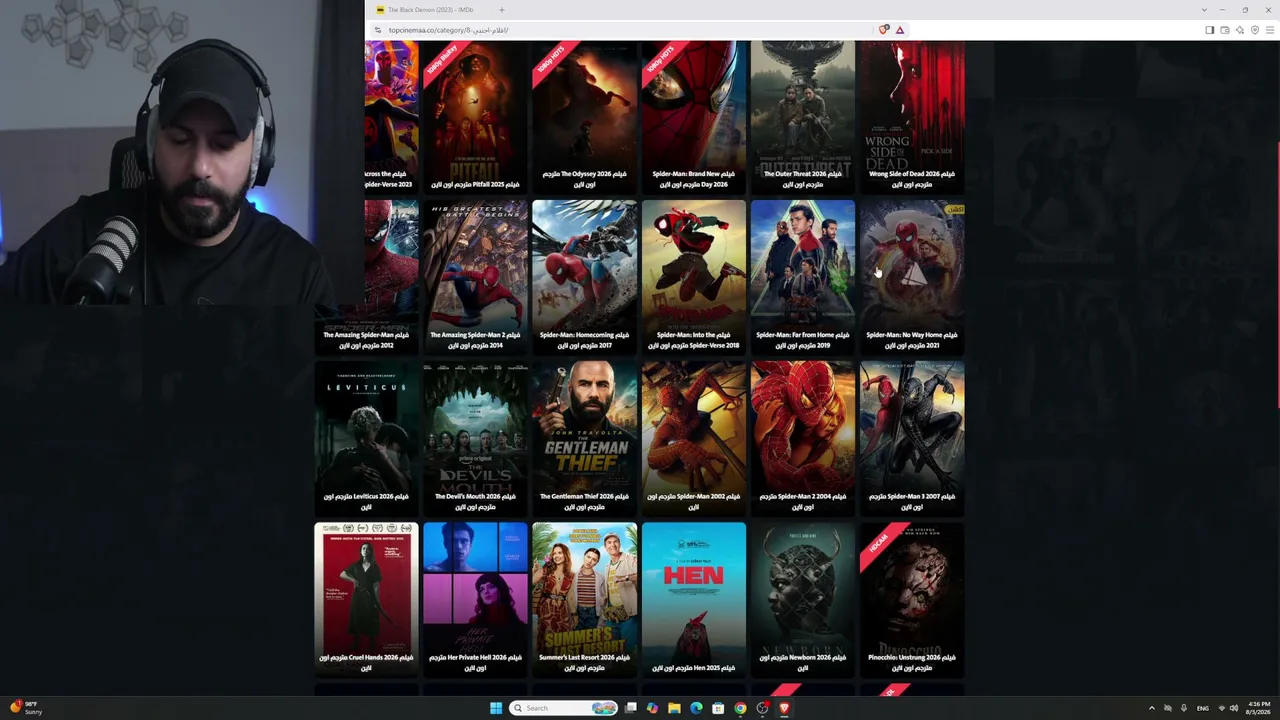The image size is (1280, 720).
Task: Expand the hidden system tray icons
Action: (1151, 708)
